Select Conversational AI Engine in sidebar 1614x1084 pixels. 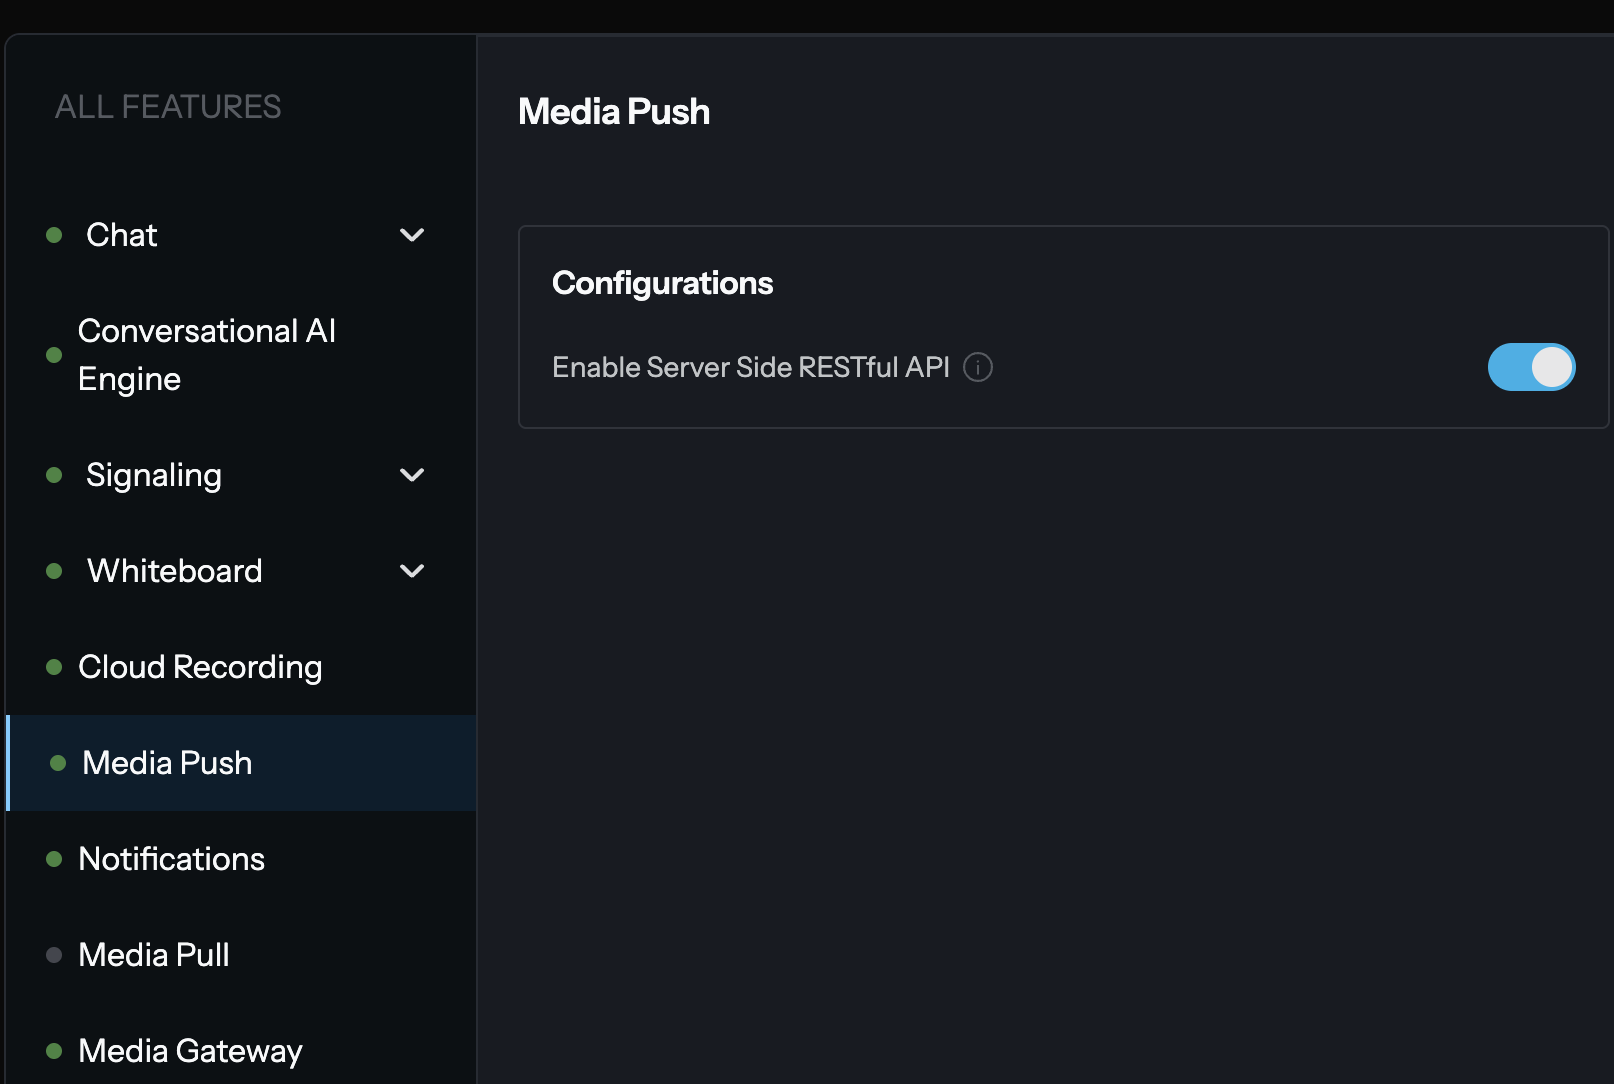tap(206, 355)
